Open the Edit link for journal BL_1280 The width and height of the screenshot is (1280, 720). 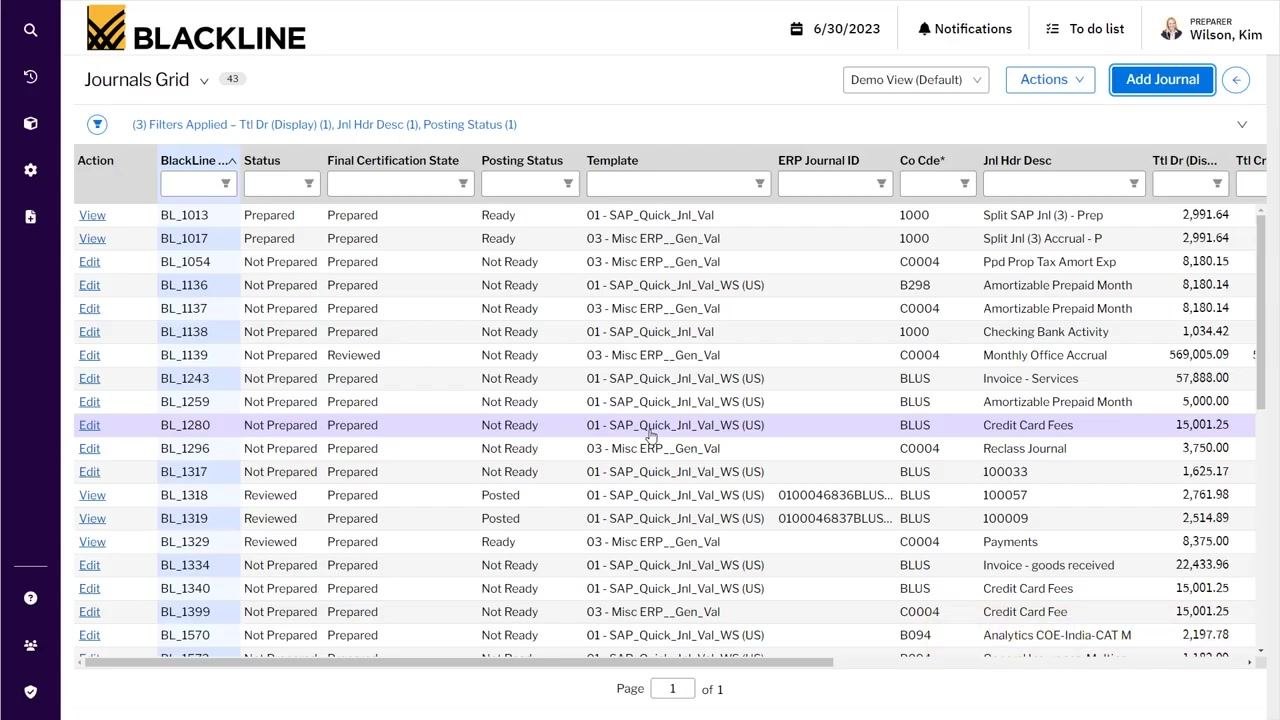89,425
